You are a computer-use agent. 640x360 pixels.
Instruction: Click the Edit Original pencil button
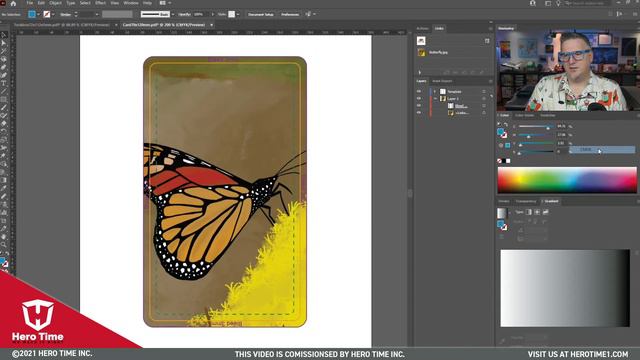pyautogui.click(x=482, y=72)
